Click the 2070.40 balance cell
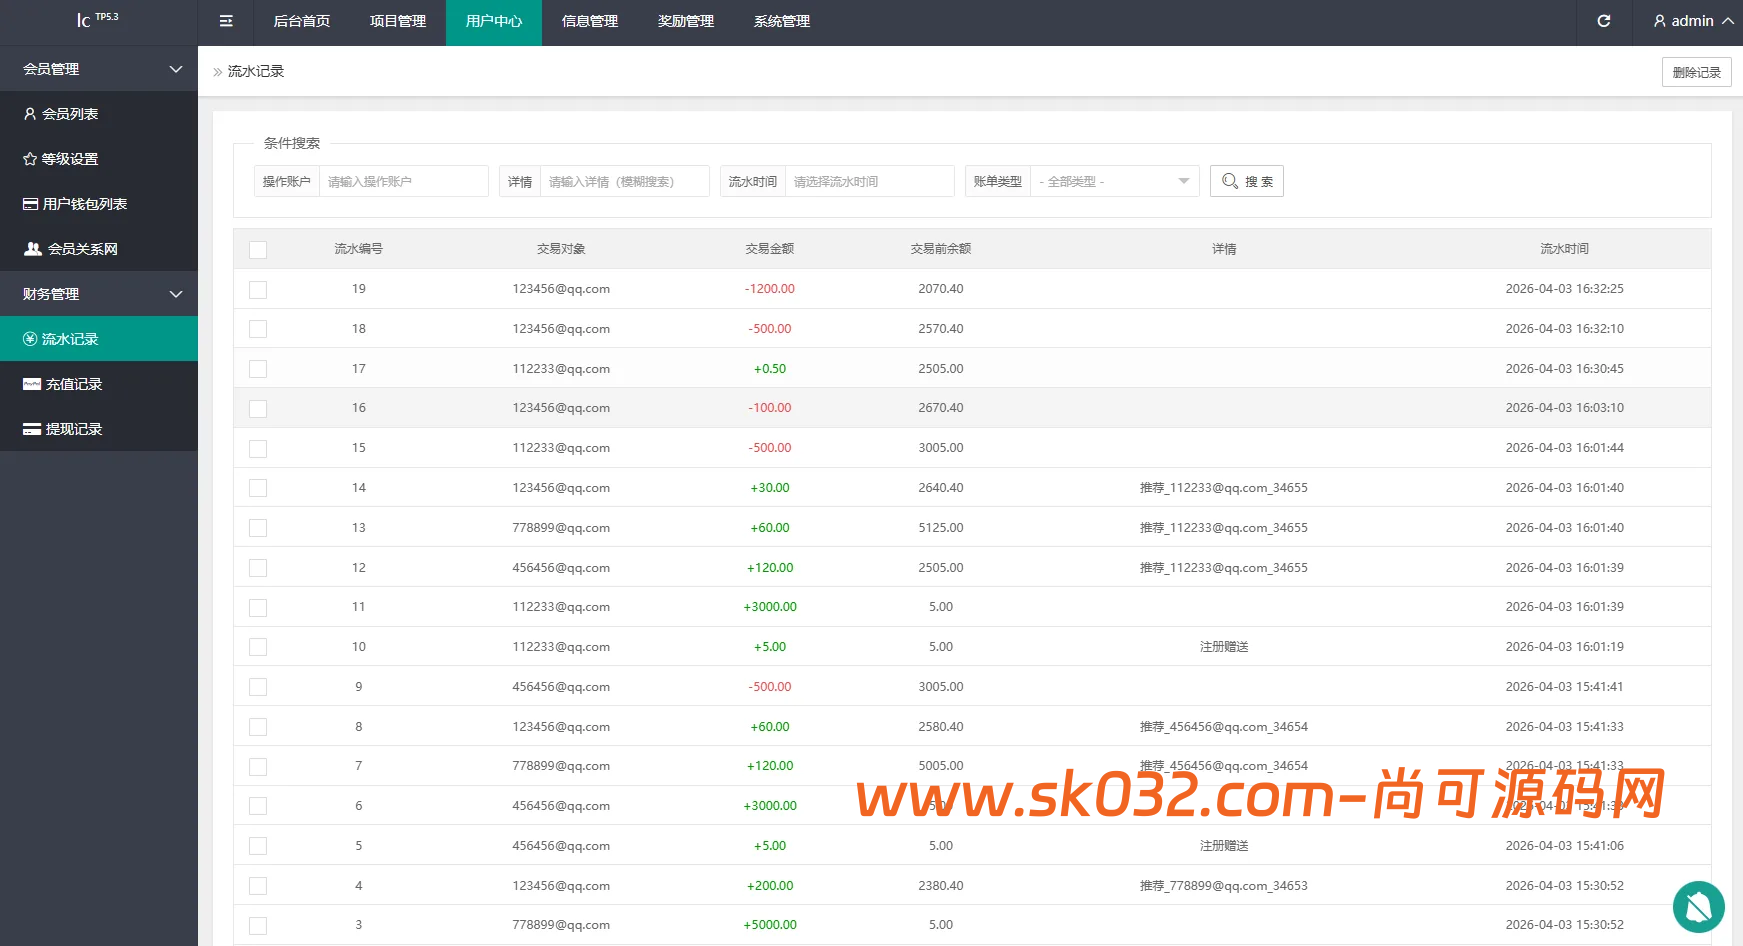 pos(941,289)
